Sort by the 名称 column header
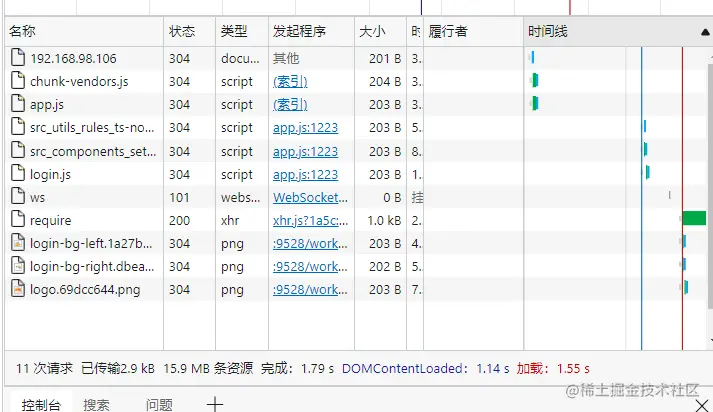Image resolution: width=713 pixels, height=412 pixels. click(84, 31)
